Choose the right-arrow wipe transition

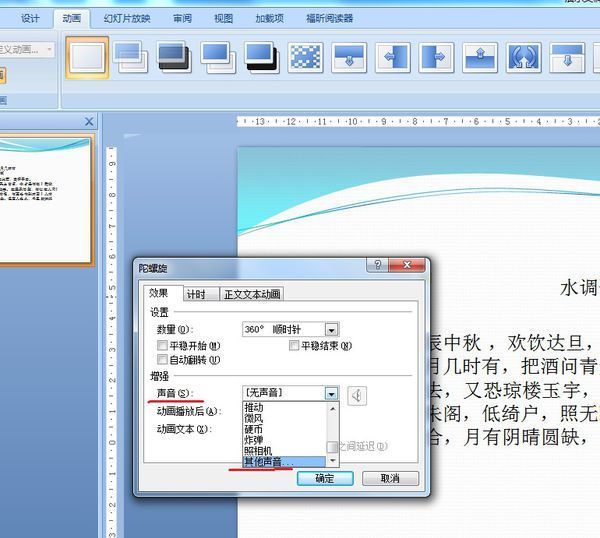[x=436, y=57]
